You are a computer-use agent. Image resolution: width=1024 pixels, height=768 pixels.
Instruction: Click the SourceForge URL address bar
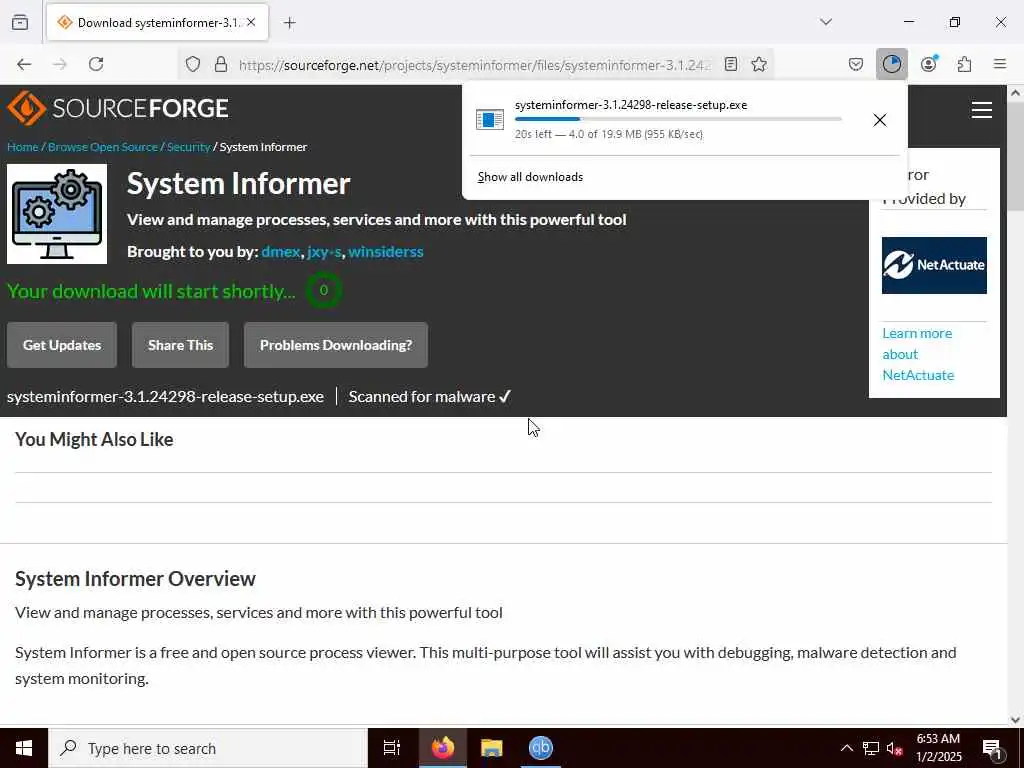[x=475, y=65]
